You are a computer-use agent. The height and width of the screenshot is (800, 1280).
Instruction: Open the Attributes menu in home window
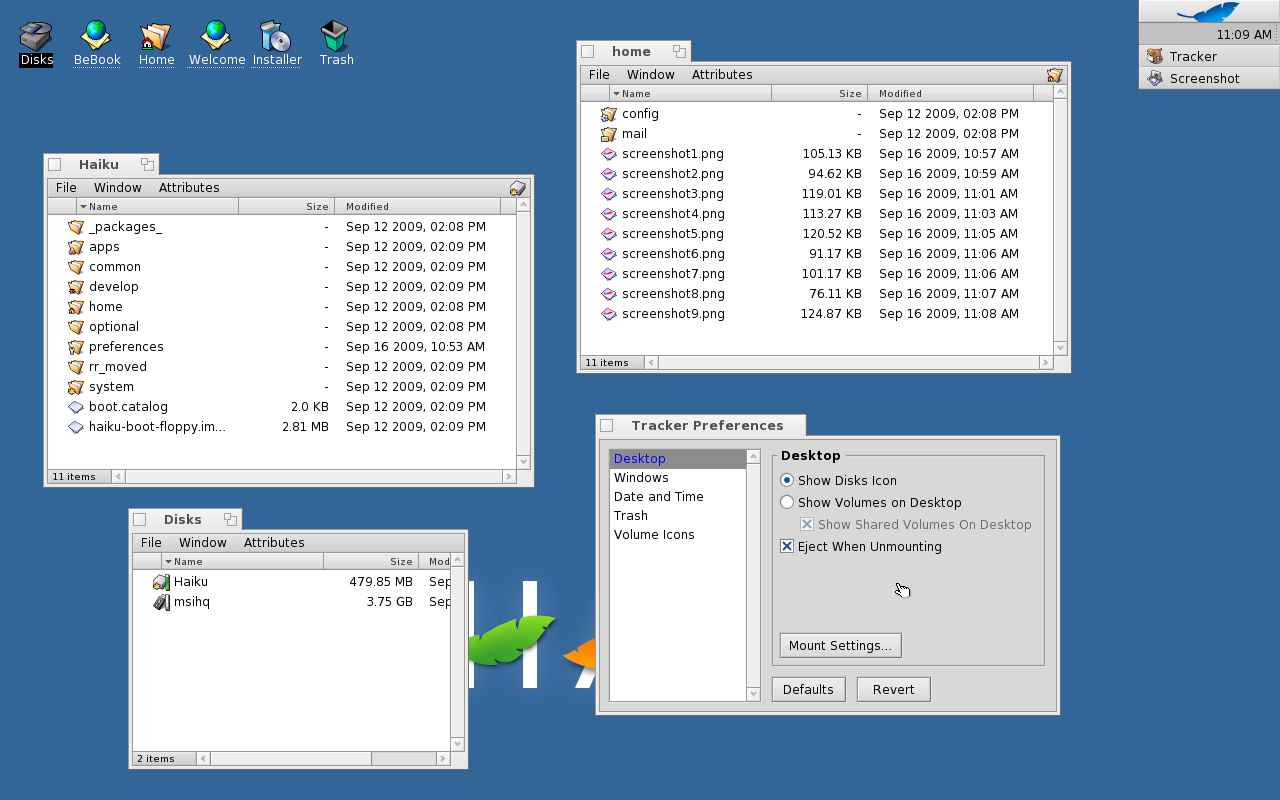click(x=722, y=75)
